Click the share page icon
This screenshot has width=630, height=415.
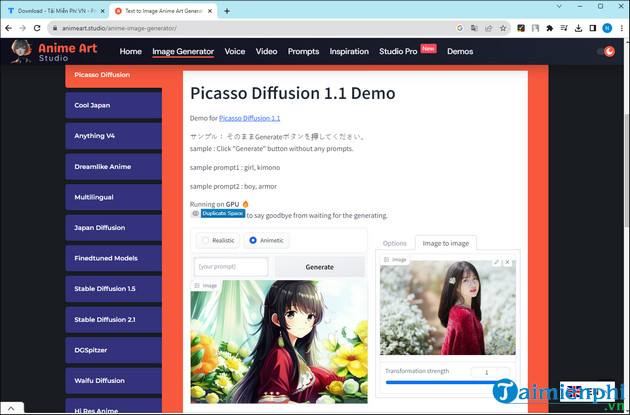coord(489,28)
